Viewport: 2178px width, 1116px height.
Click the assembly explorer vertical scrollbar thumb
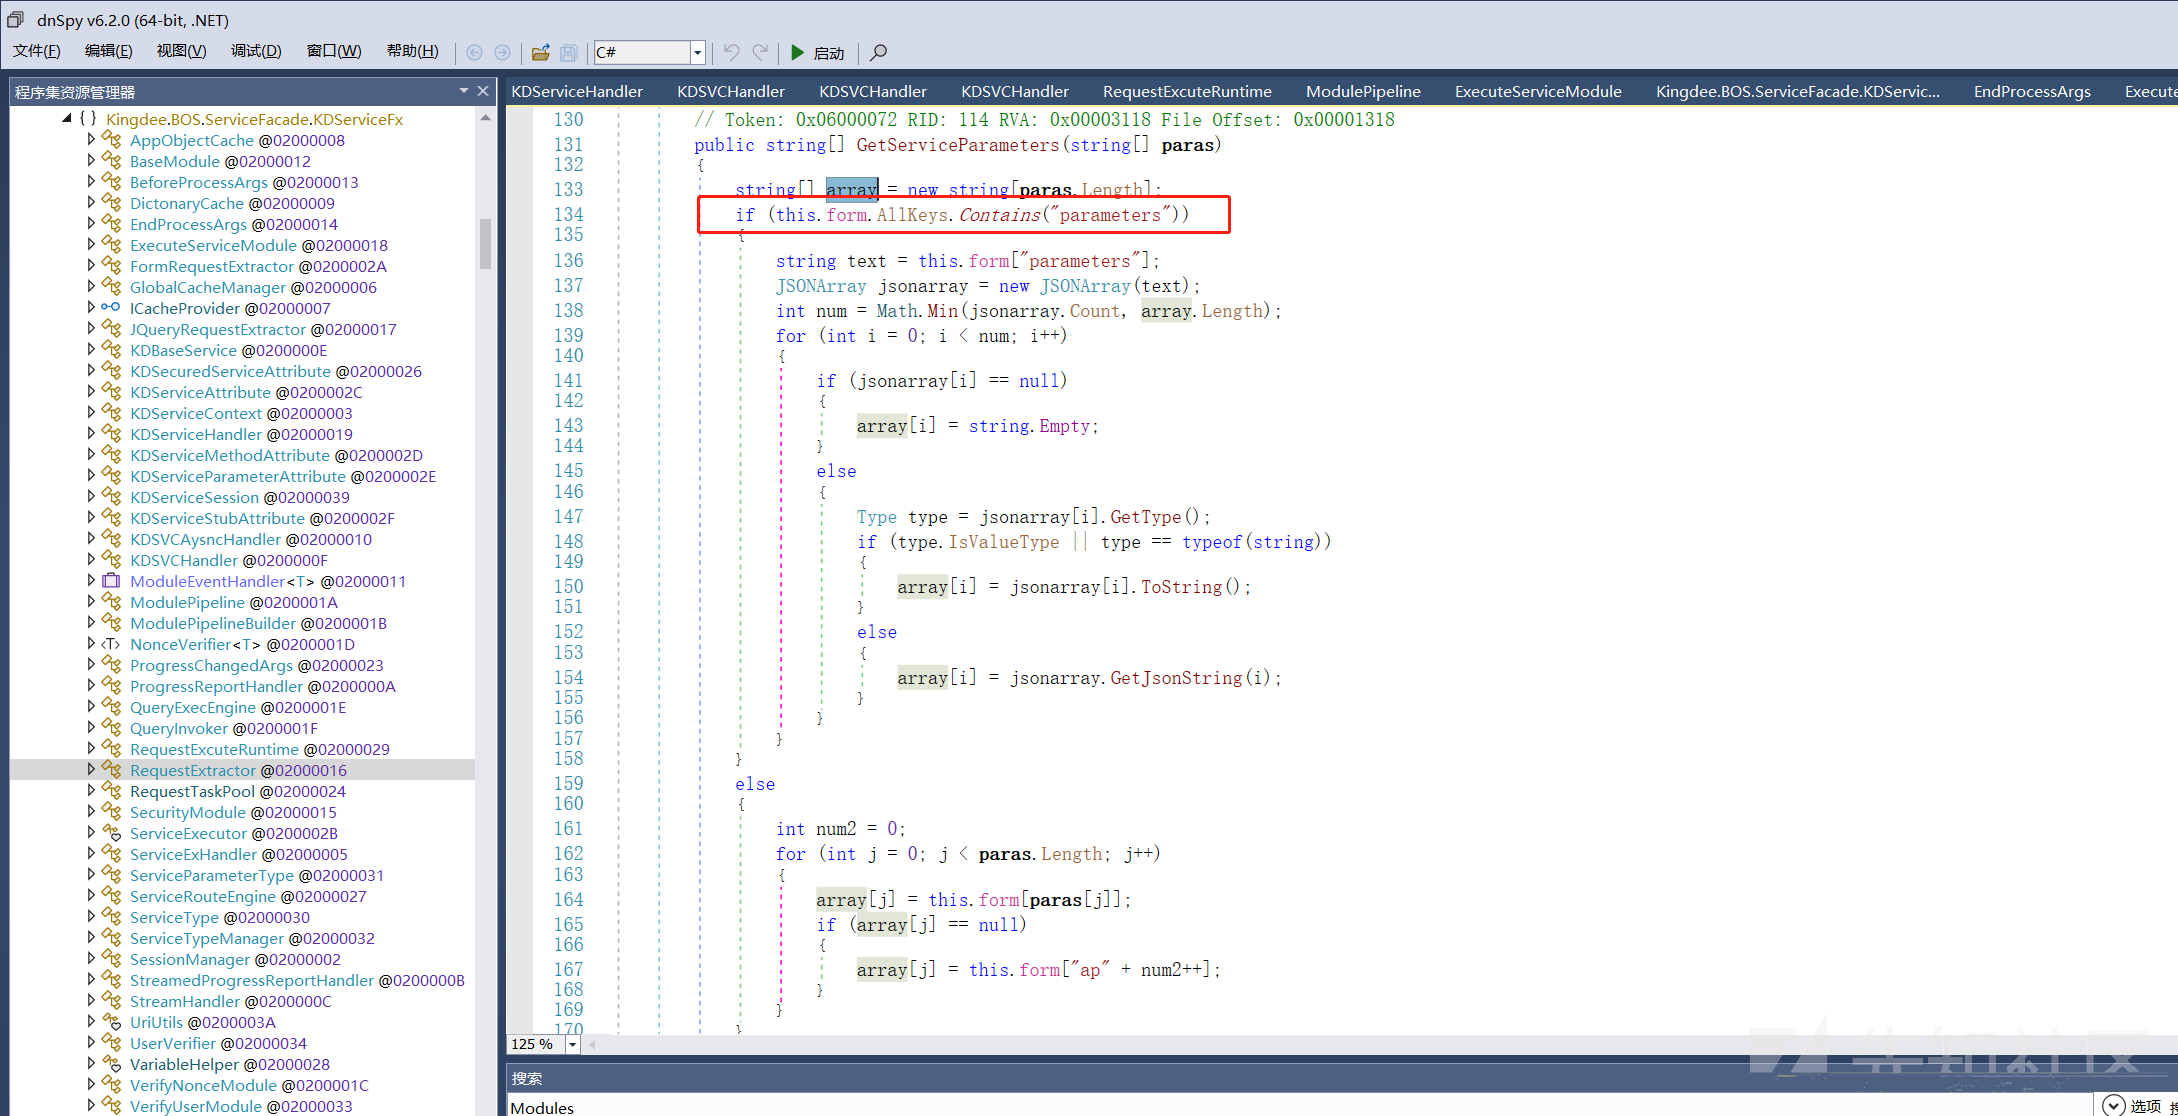[x=485, y=243]
